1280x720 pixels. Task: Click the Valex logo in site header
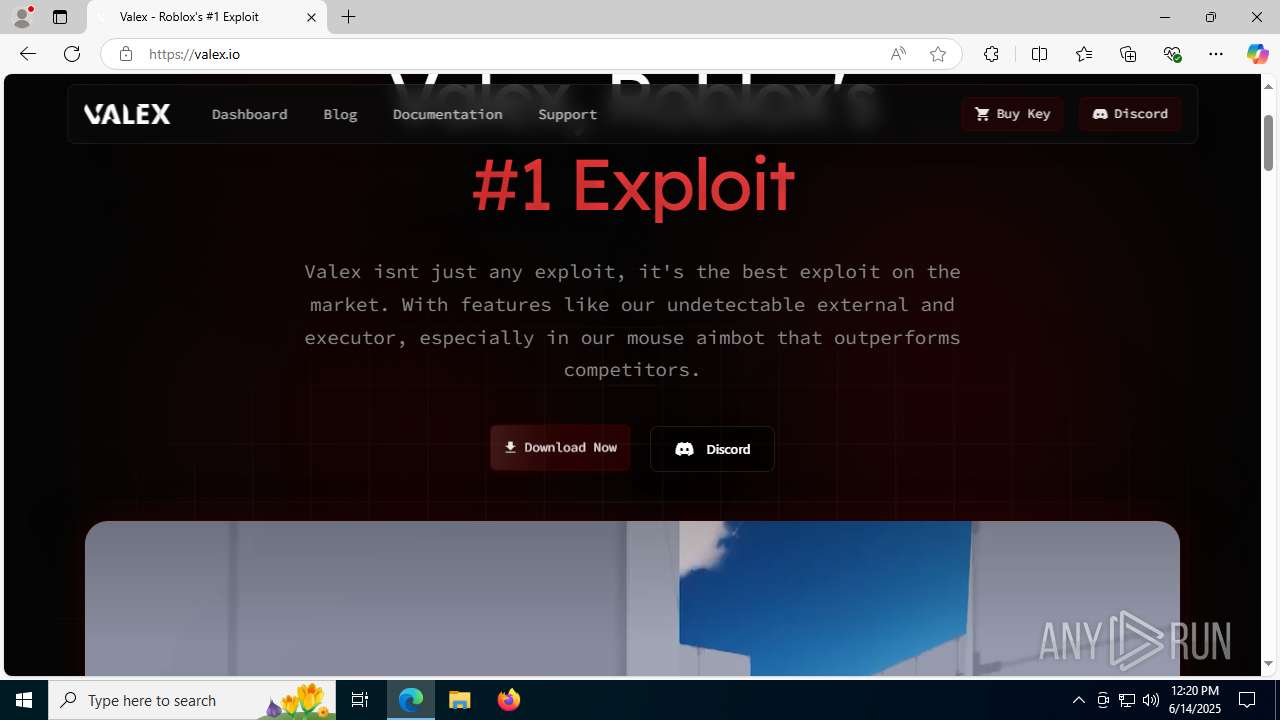click(x=127, y=114)
